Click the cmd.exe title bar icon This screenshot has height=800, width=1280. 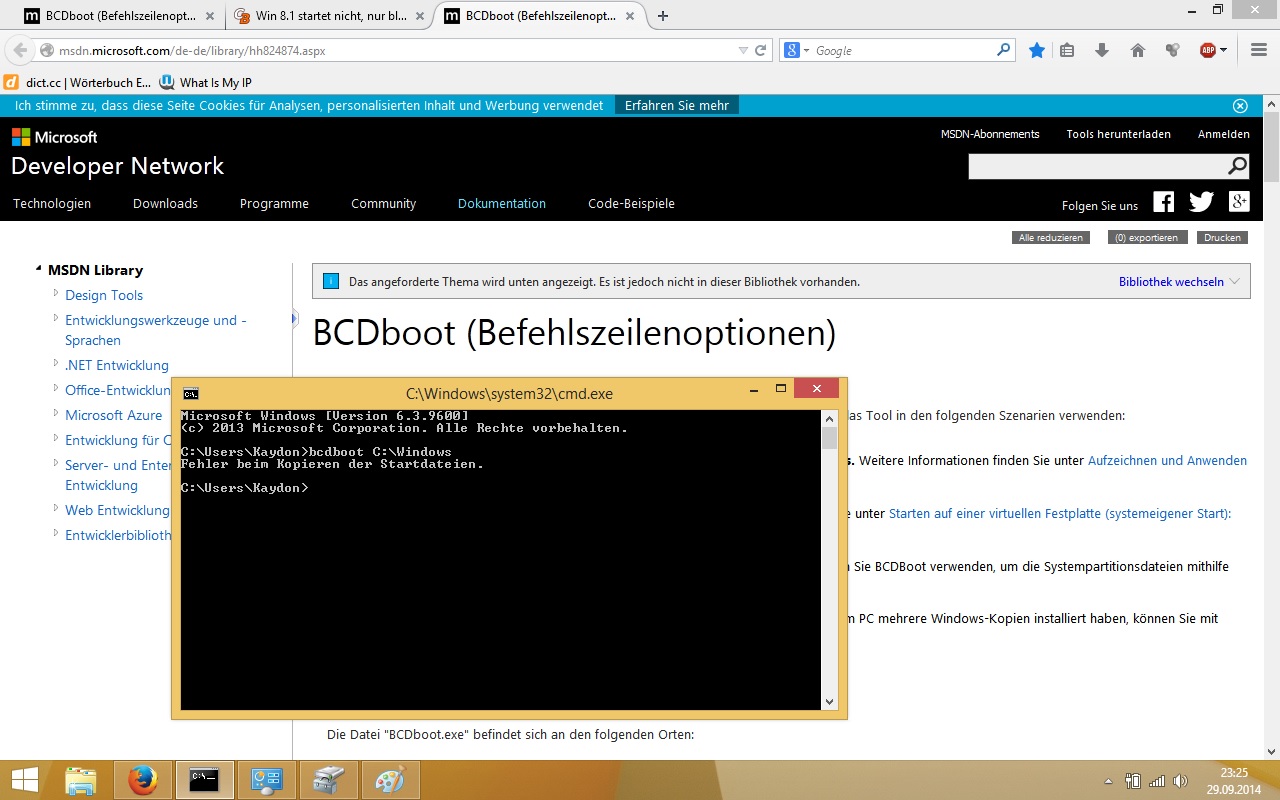pyautogui.click(x=191, y=393)
